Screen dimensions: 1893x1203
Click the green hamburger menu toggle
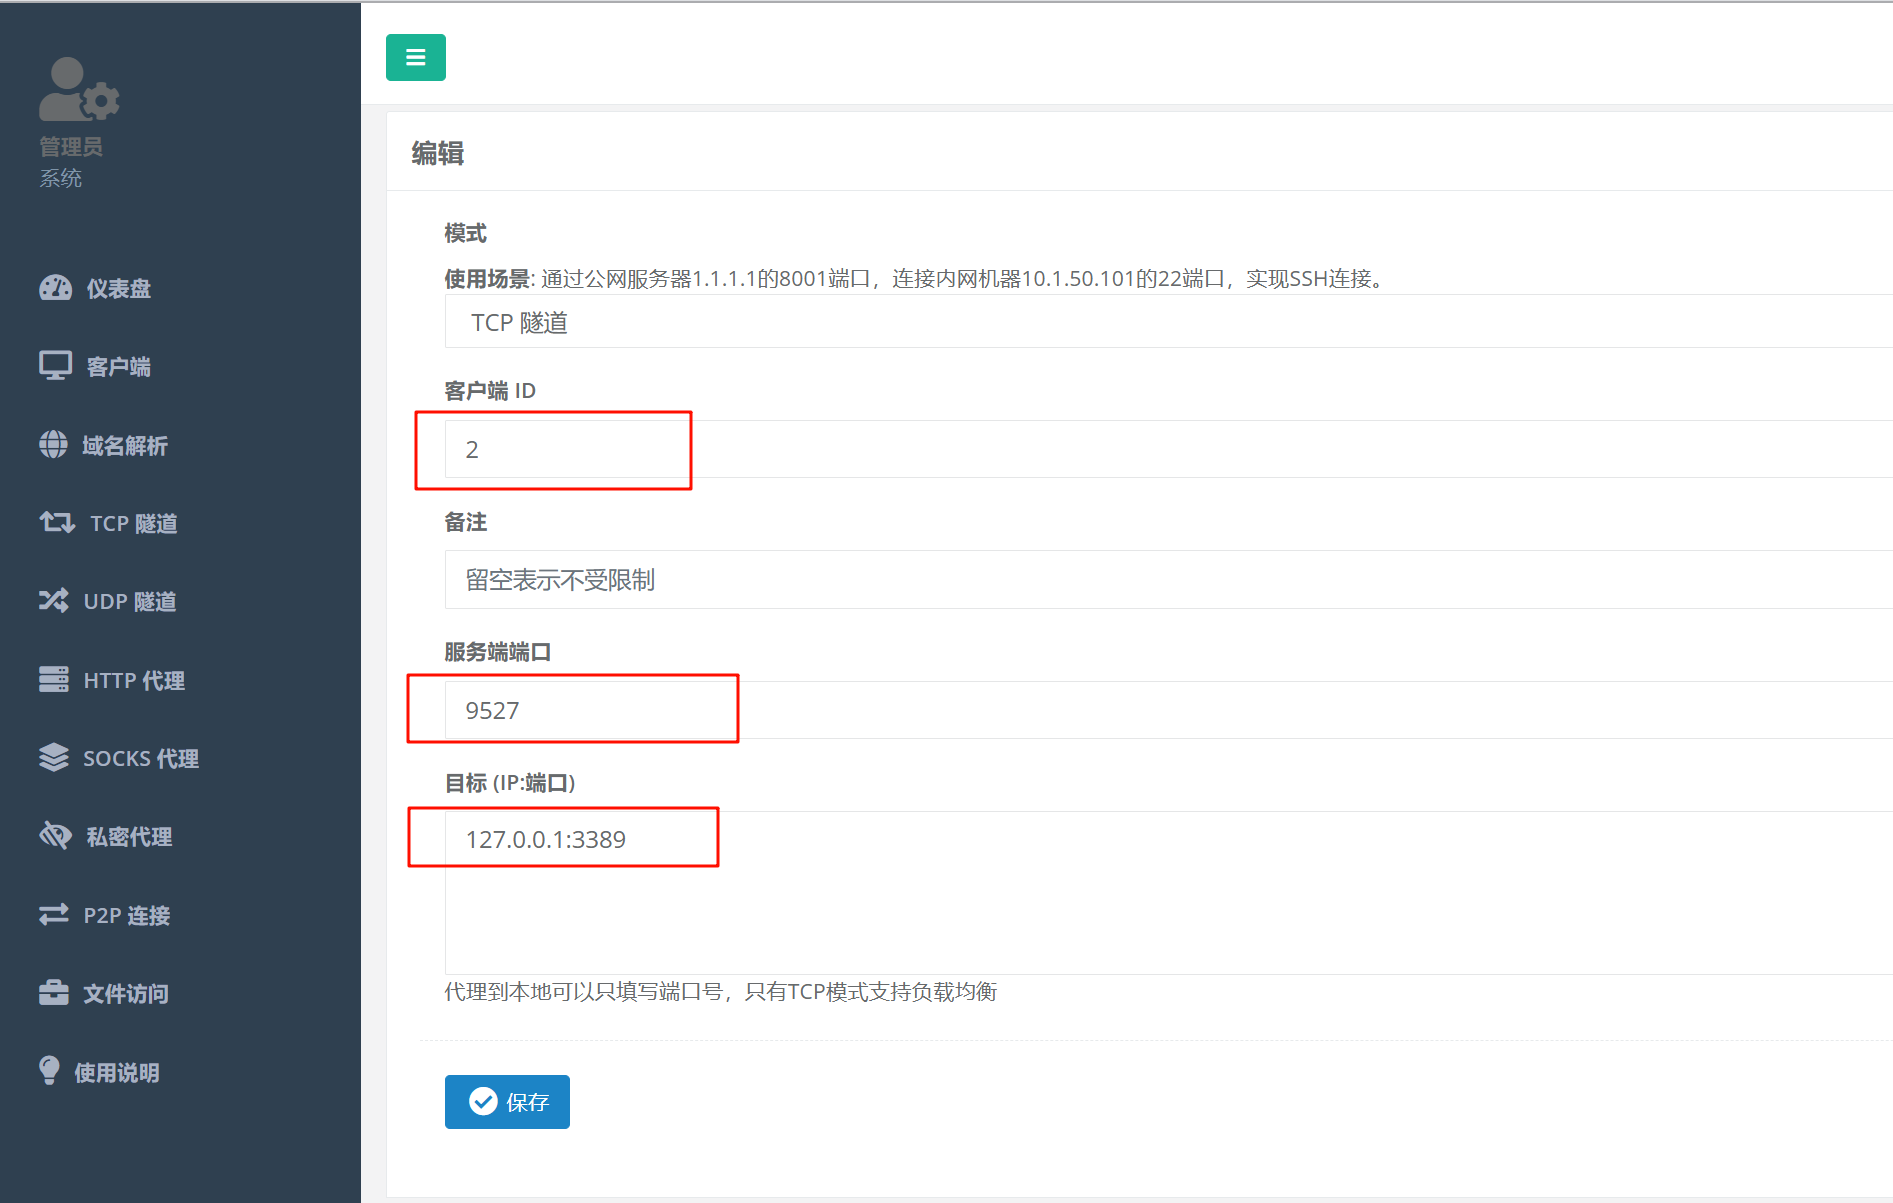[x=415, y=58]
